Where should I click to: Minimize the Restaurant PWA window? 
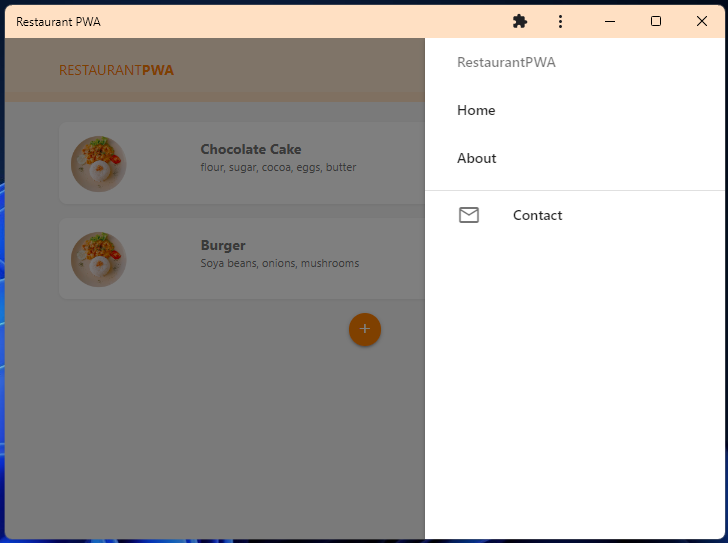(x=610, y=21)
